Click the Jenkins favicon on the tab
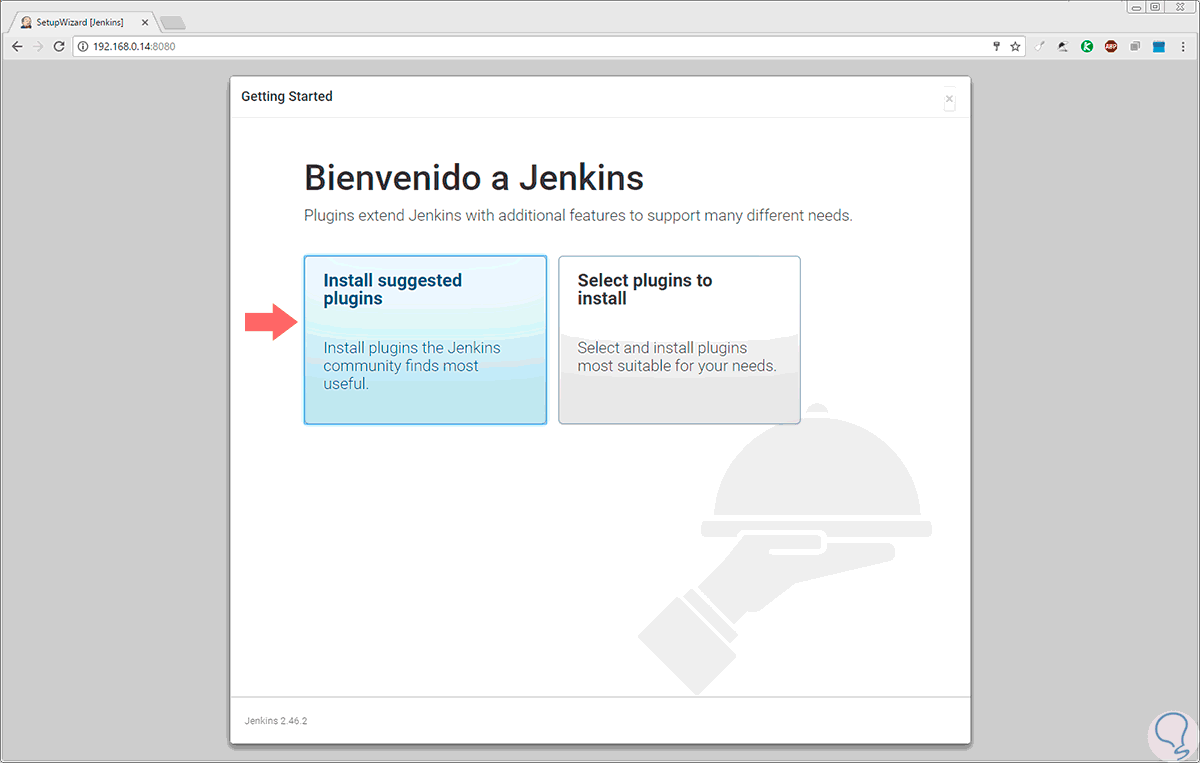 click(26, 22)
